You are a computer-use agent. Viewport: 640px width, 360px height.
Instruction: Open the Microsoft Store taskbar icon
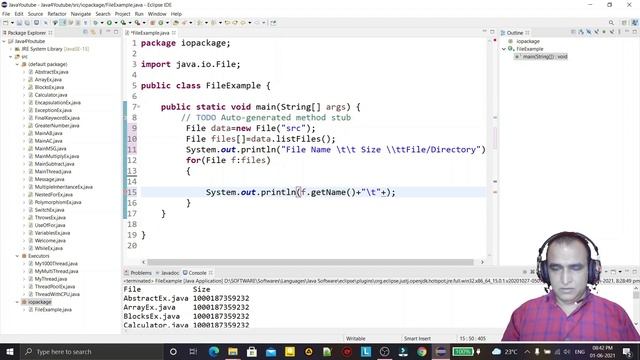251,351
